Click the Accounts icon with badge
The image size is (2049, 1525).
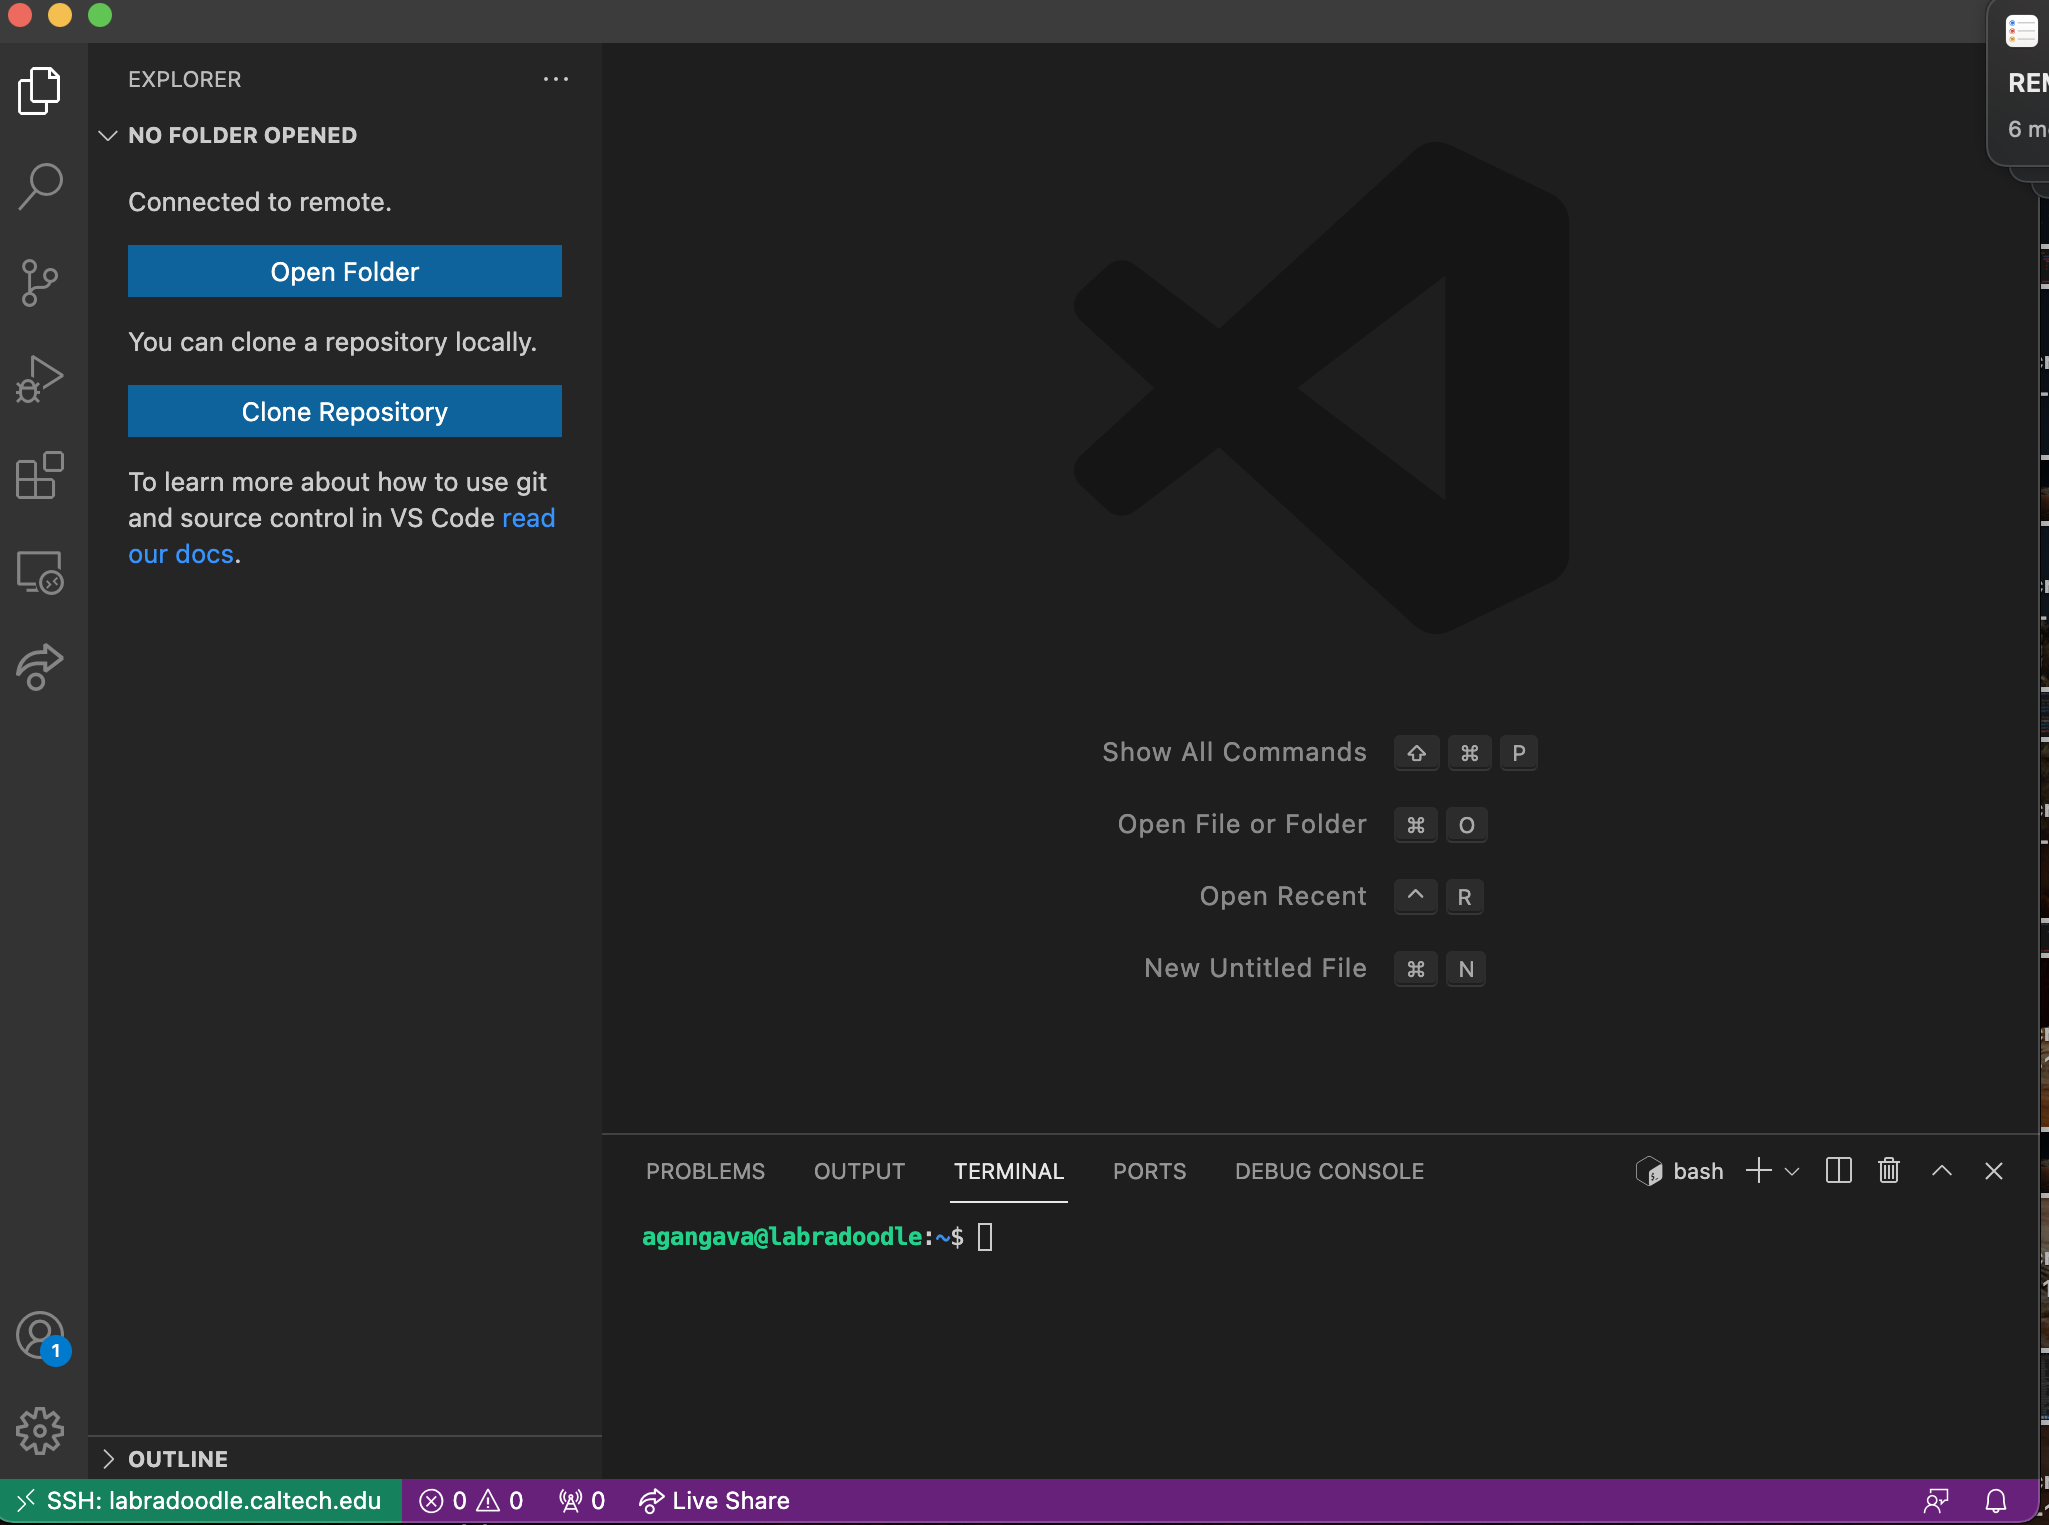click(40, 1337)
